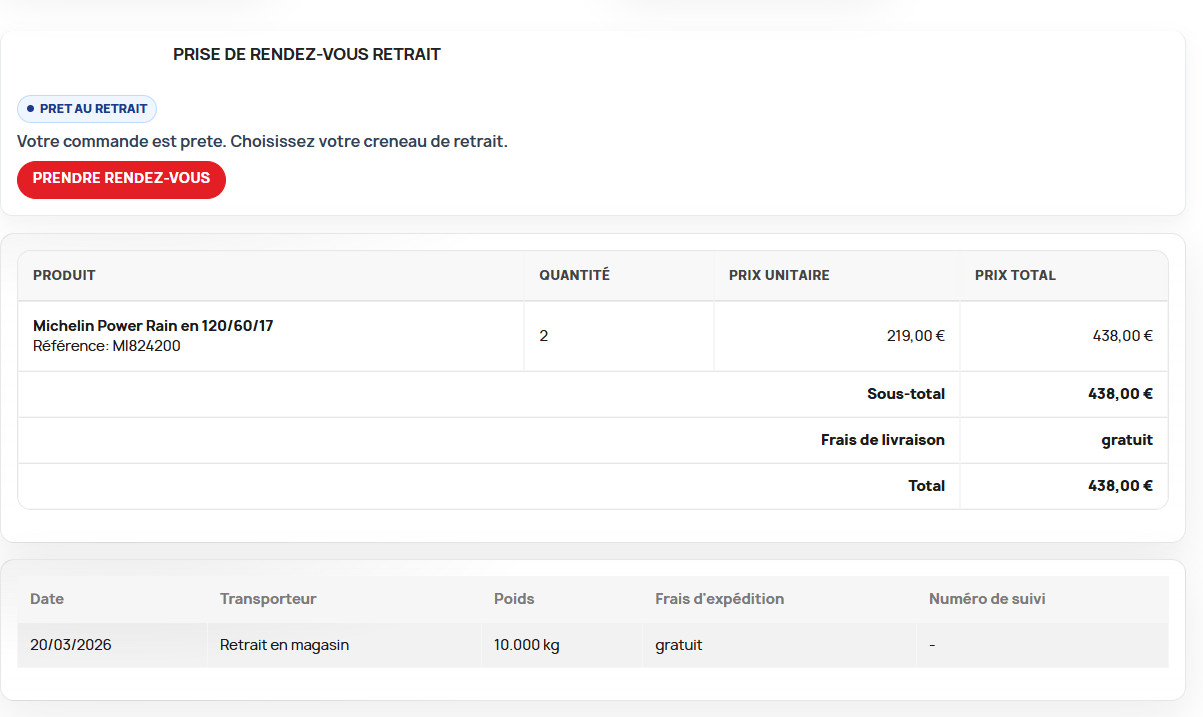Click the blue dot in the status badge
The width and height of the screenshot is (1203, 717).
(x=30, y=109)
